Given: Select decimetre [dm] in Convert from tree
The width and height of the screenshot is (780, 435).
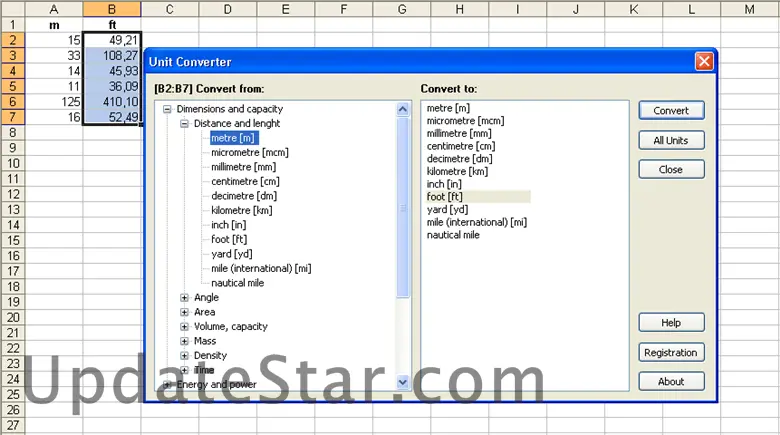Looking at the screenshot, I should pyautogui.click(x=244, y=196).
